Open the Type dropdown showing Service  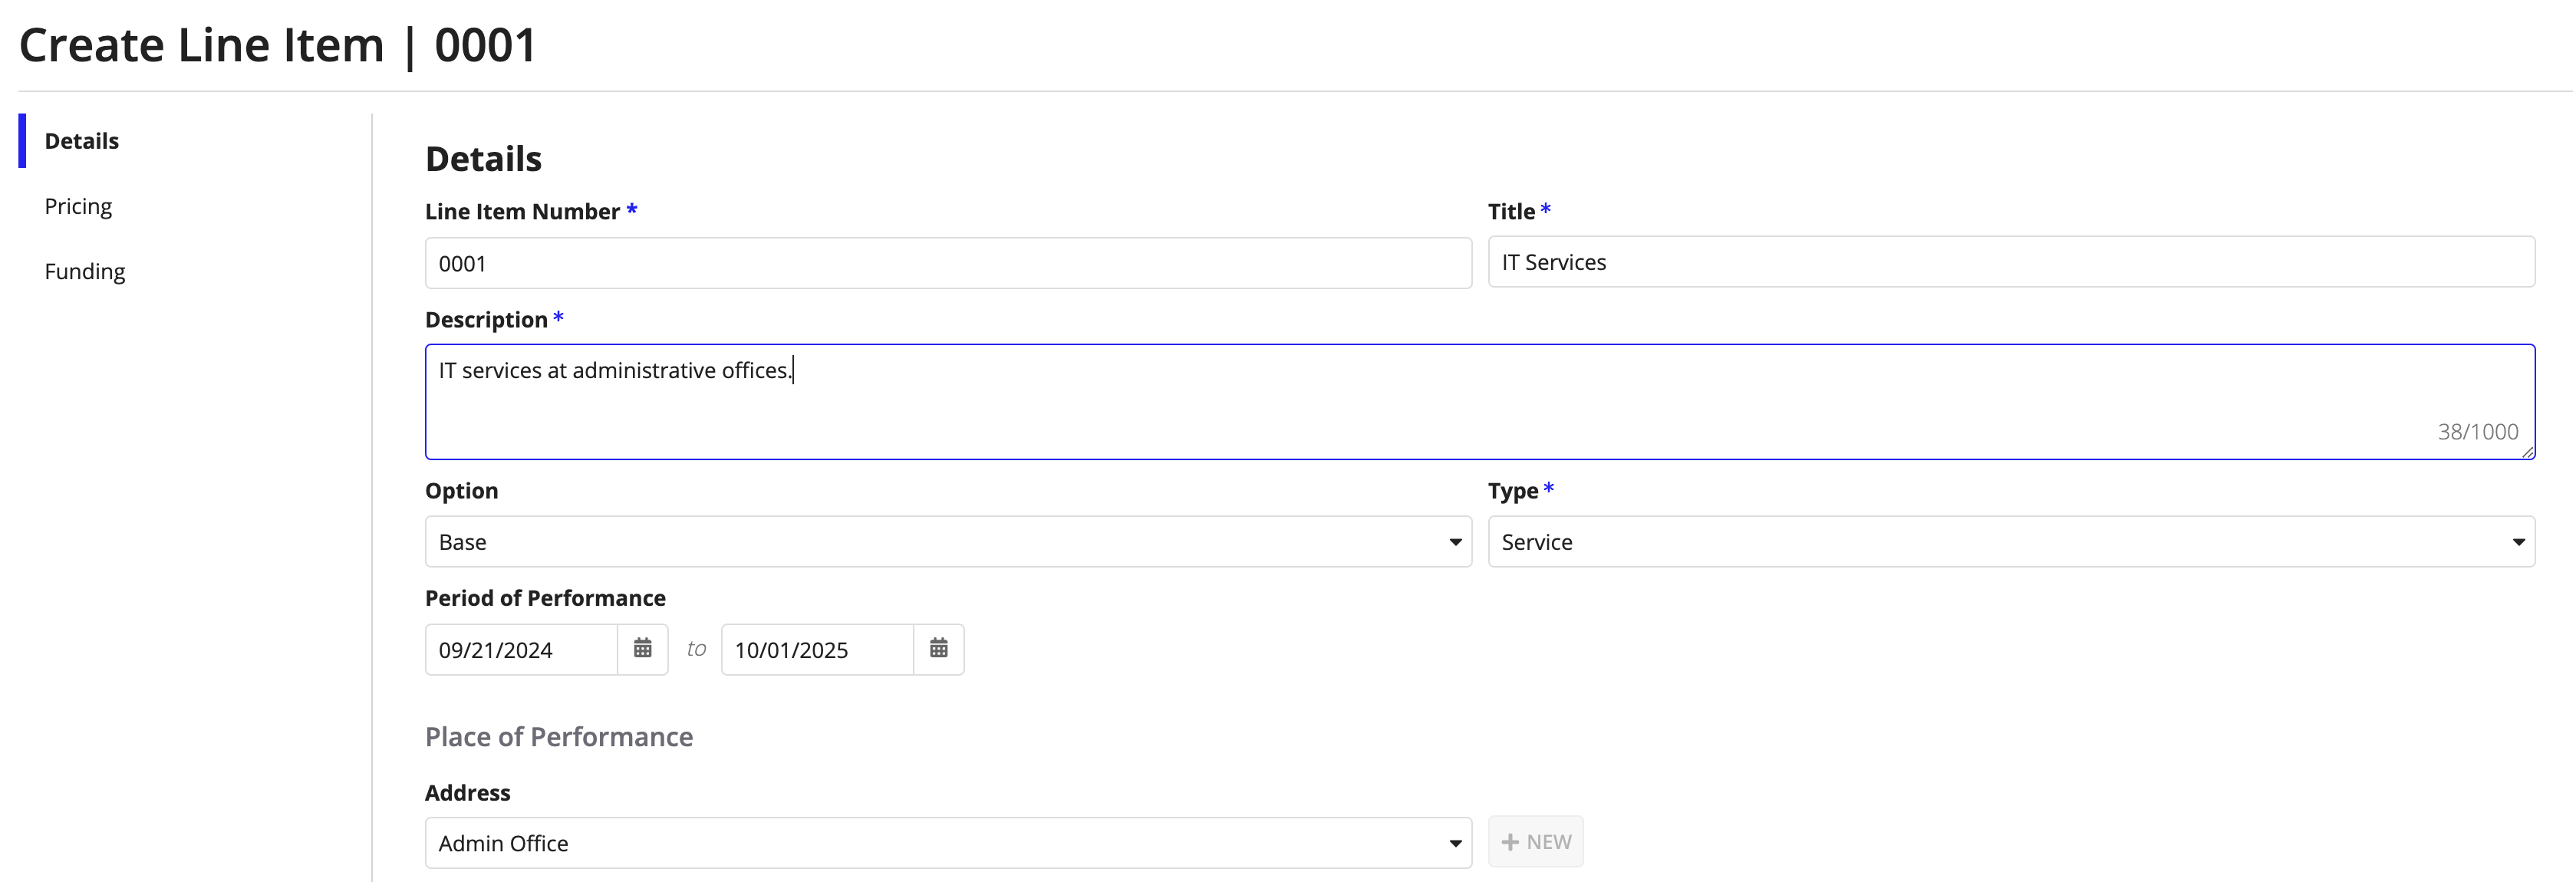(x=2011, y=542)
